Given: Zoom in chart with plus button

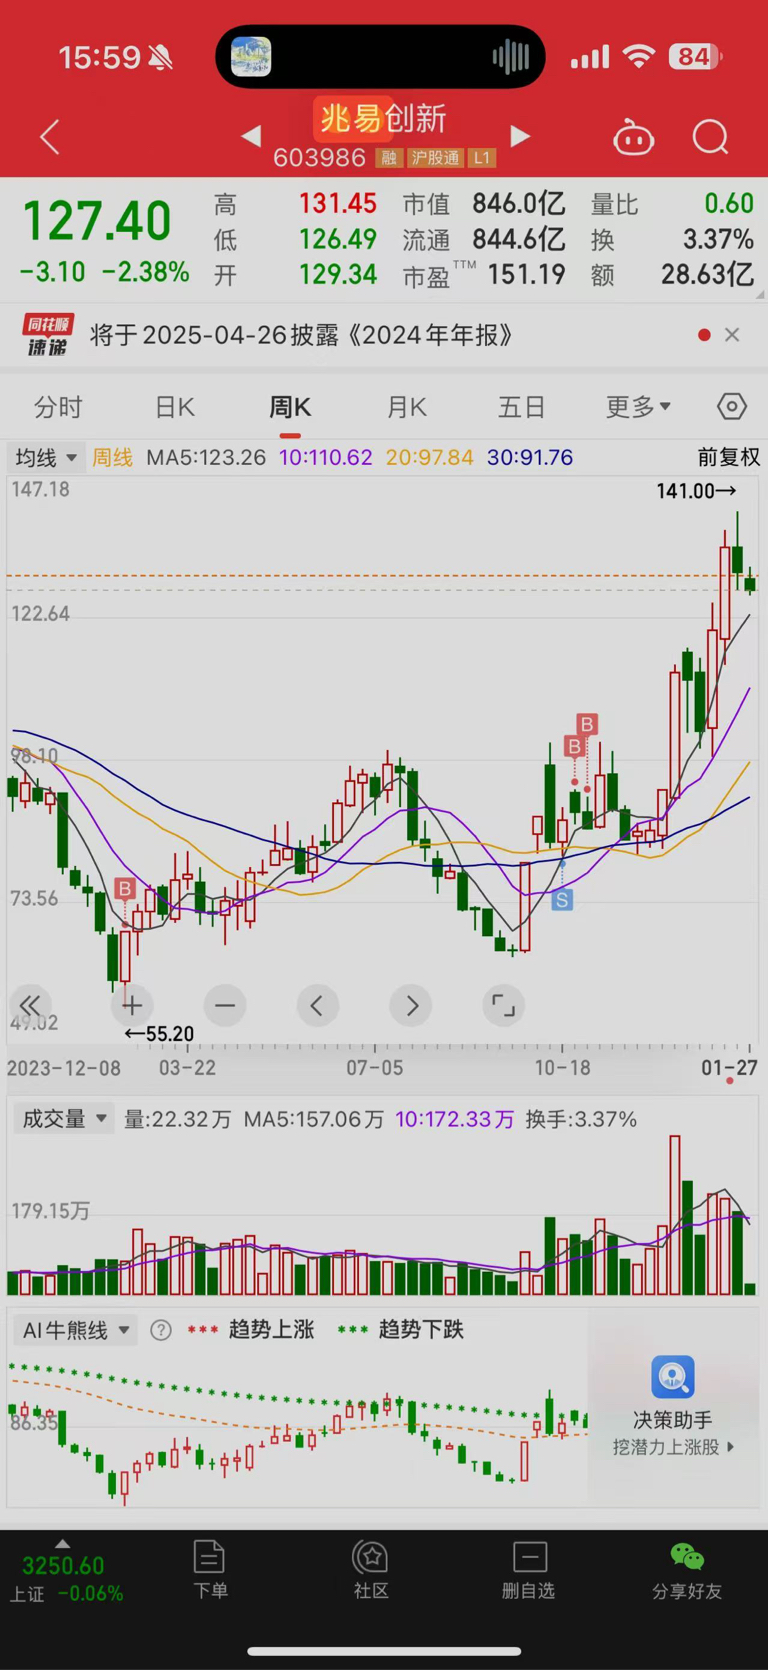Looking at the screenshot, I should [132, 1005].
